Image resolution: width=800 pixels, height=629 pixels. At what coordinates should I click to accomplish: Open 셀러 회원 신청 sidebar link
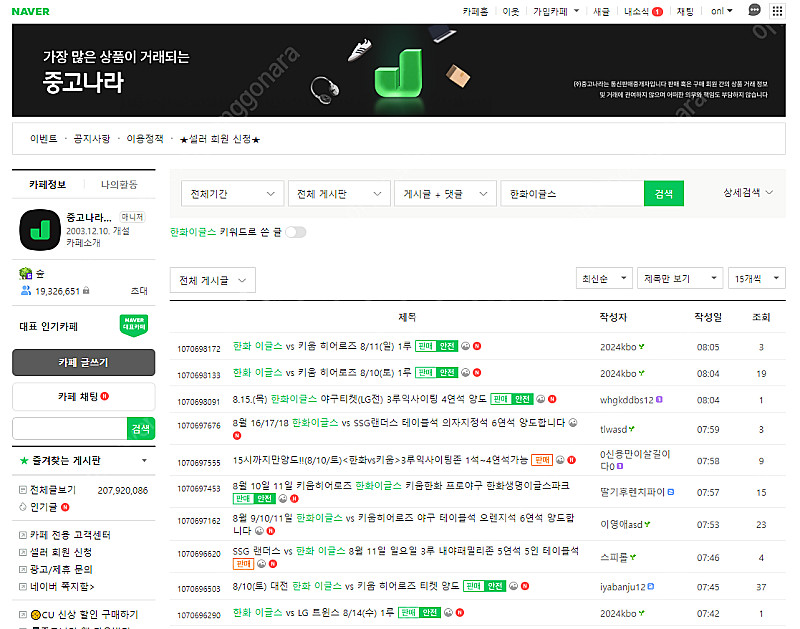coord(61,552)
